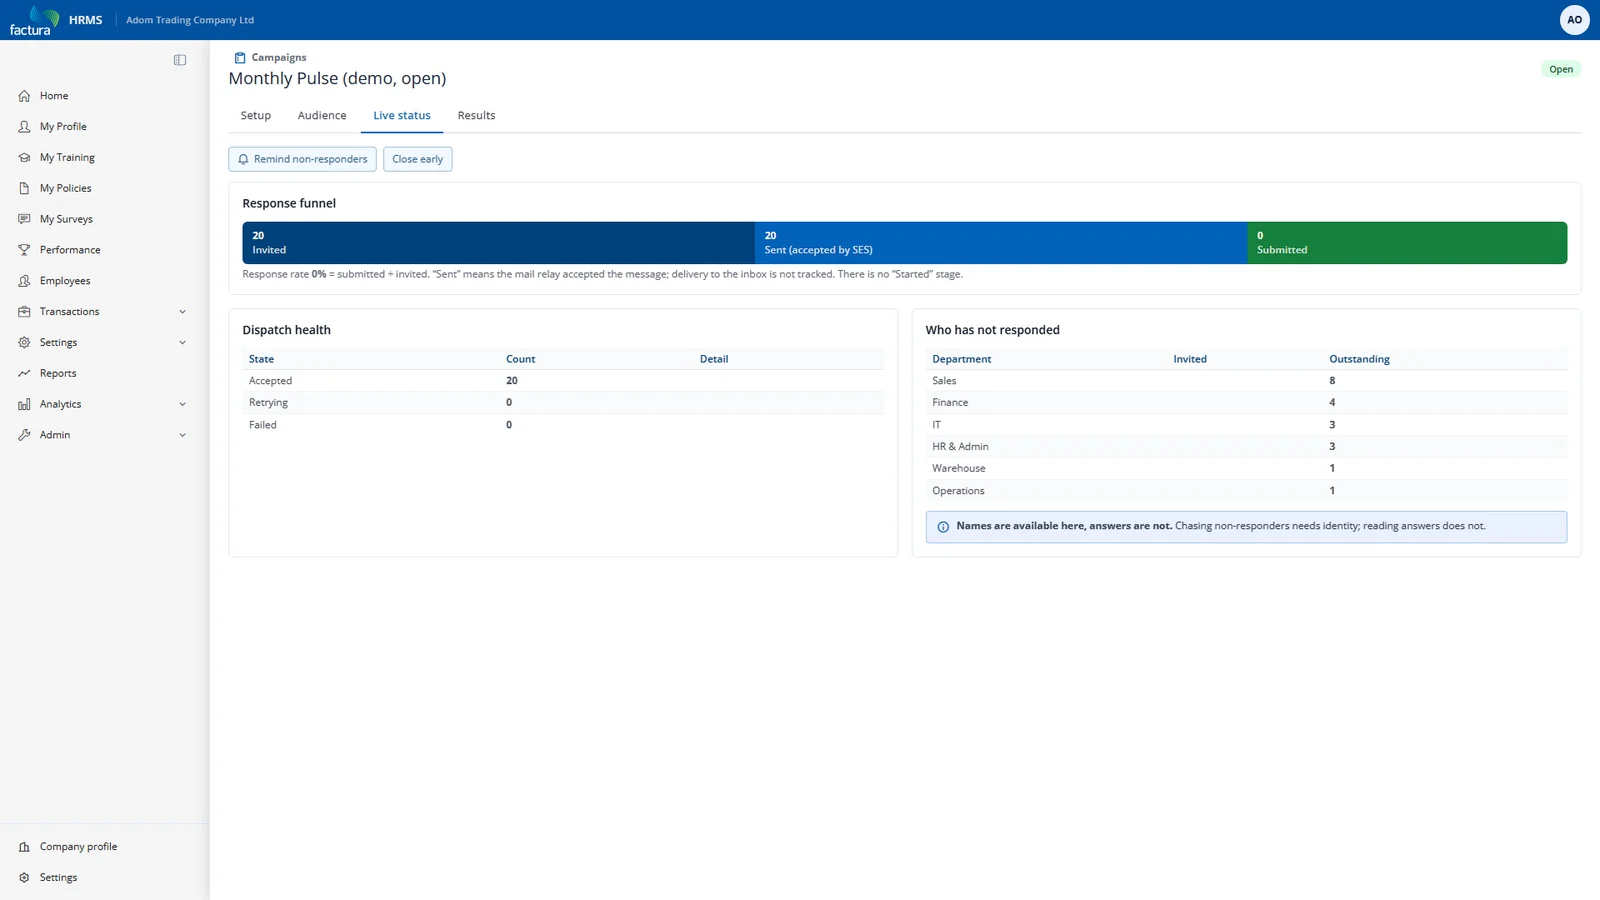Click the Close early button
Screen dimensions: 1600x900
pyautogui.click(x=418, y=159)
